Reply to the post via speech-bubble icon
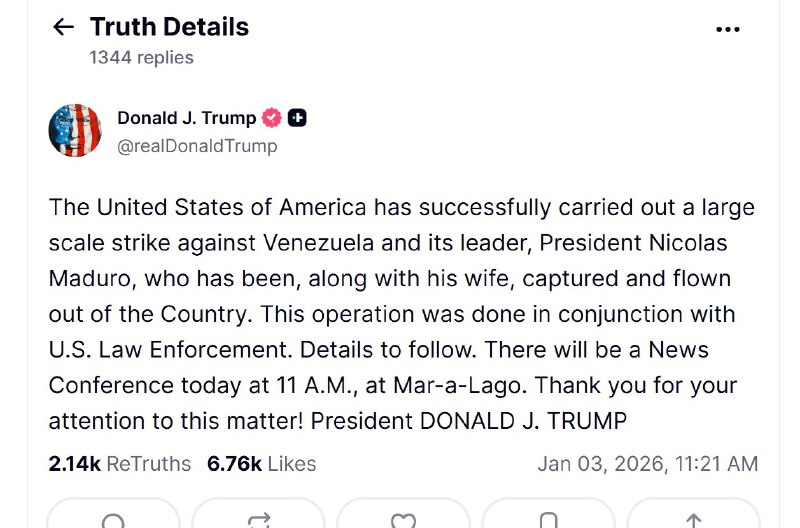This screenshot has width=800, height=528. click(x=114, y=520)
